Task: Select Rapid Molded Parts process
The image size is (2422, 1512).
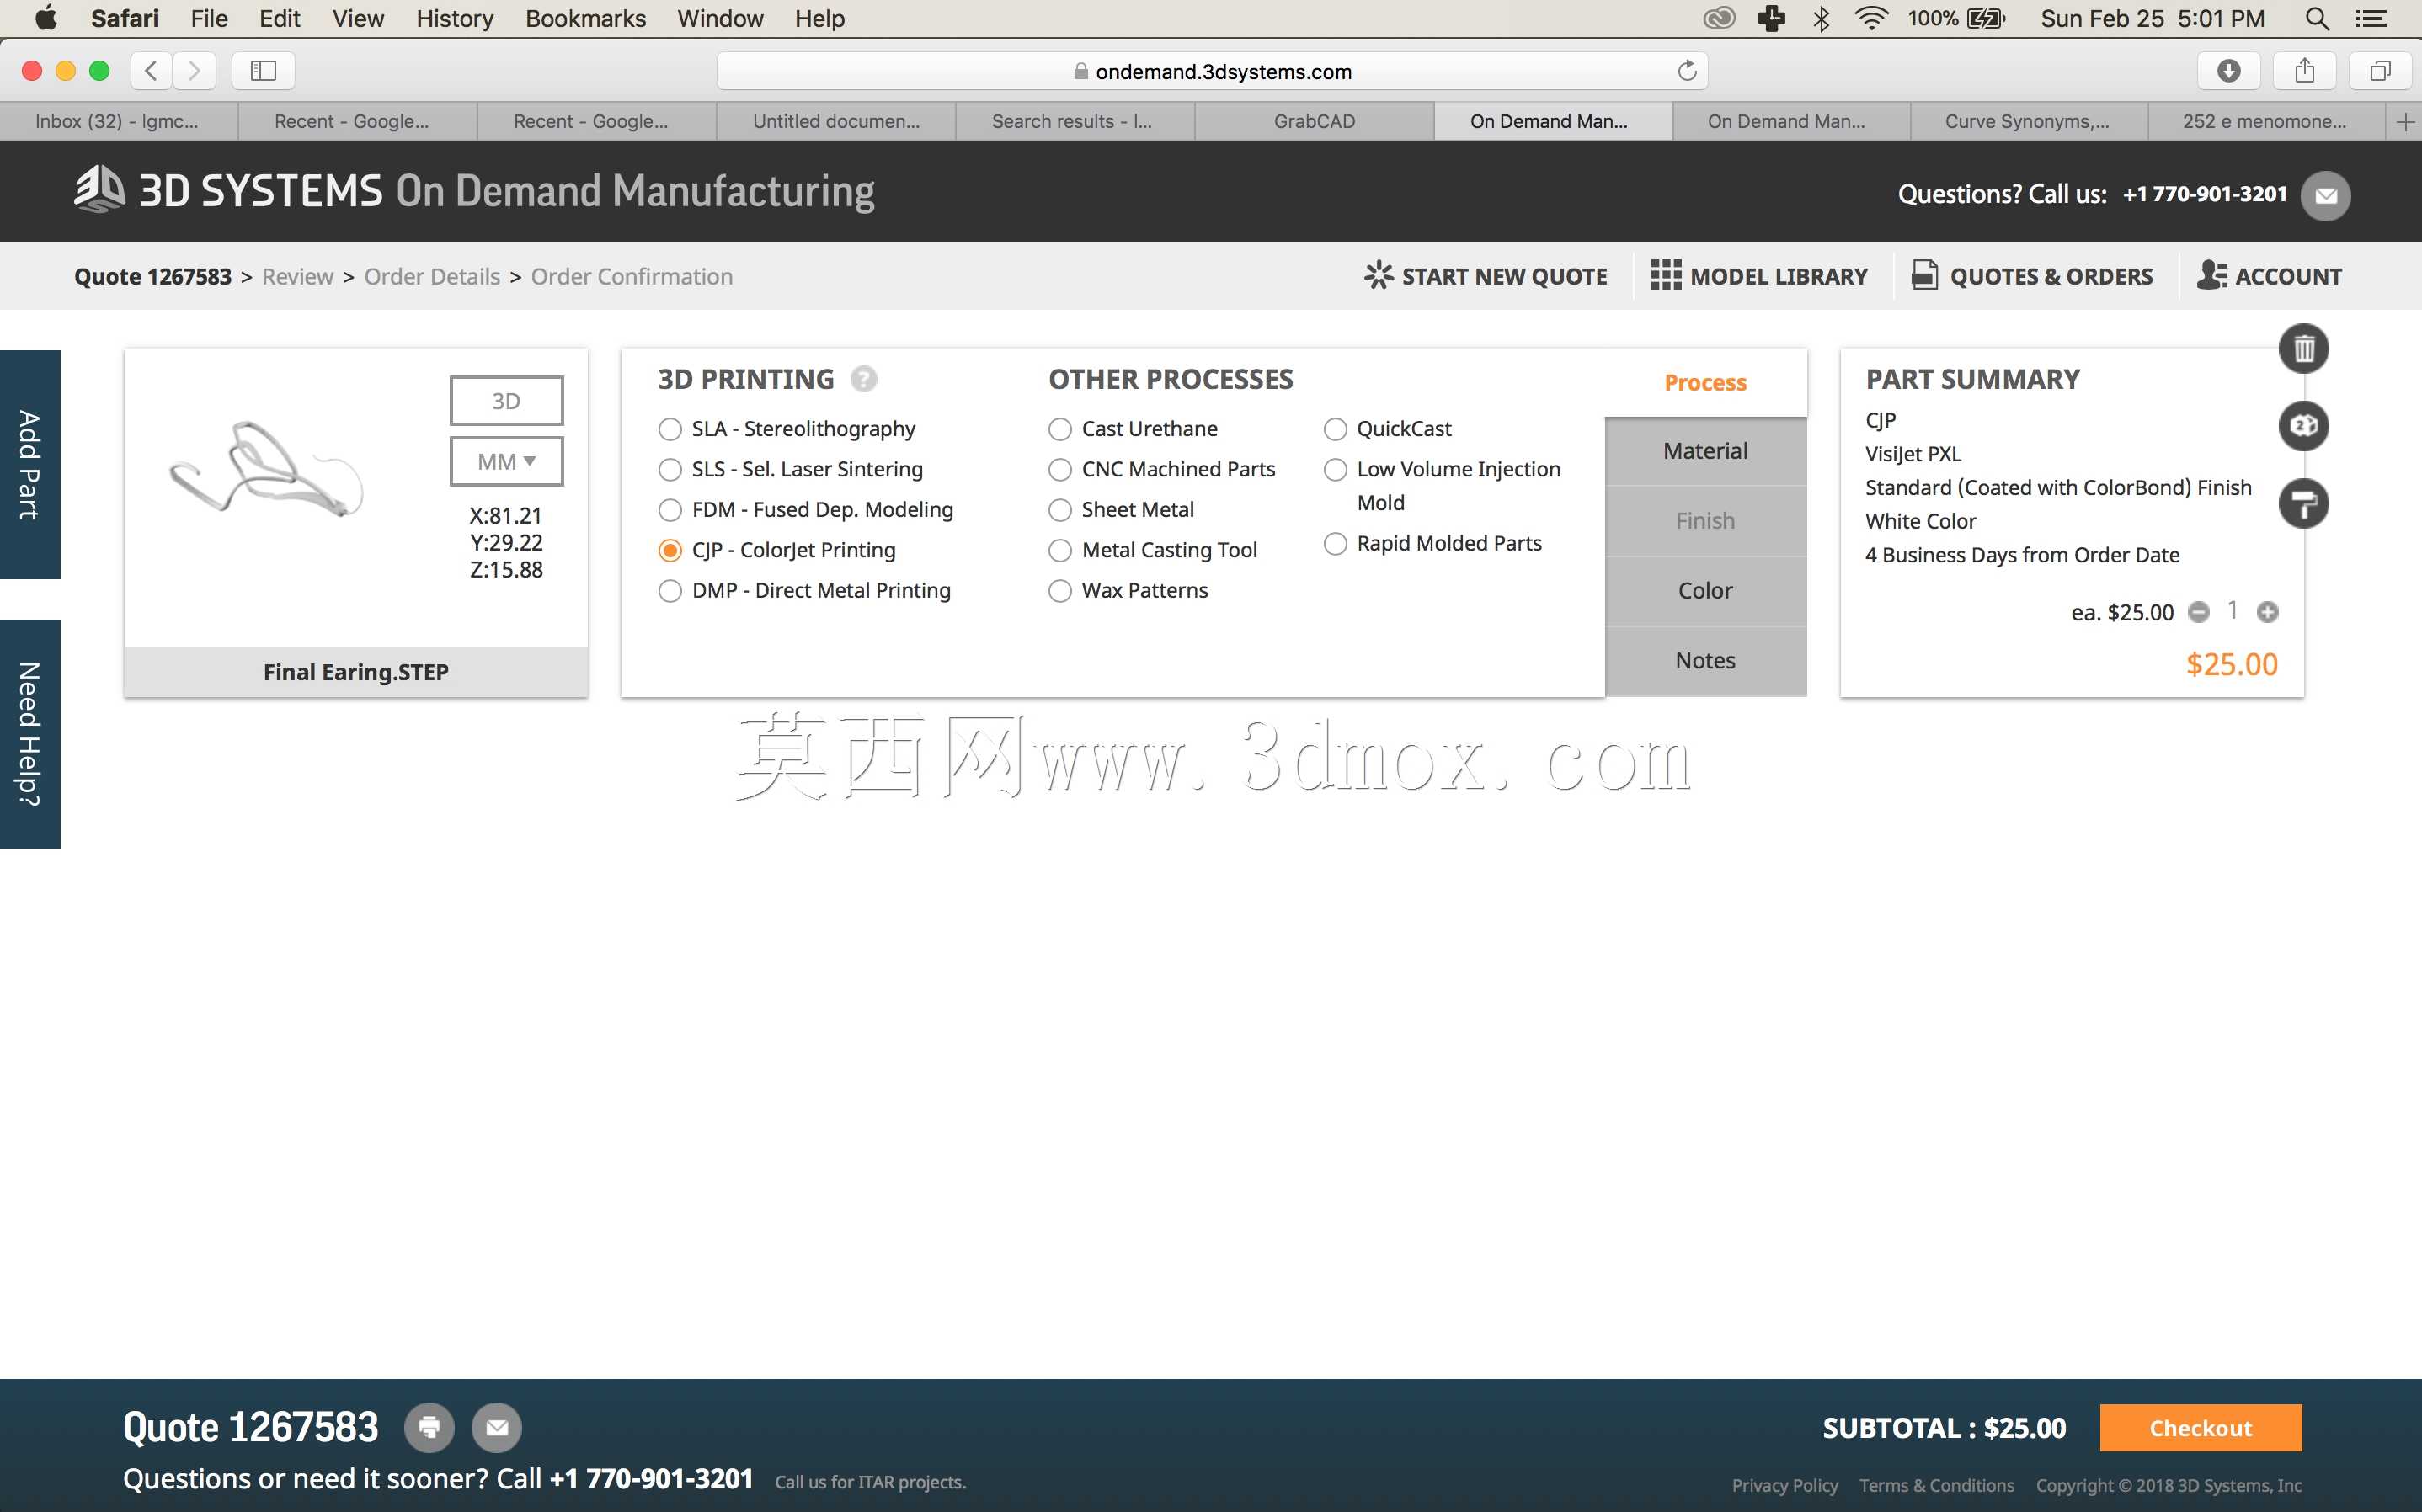Action: [x=1335, y=544]
